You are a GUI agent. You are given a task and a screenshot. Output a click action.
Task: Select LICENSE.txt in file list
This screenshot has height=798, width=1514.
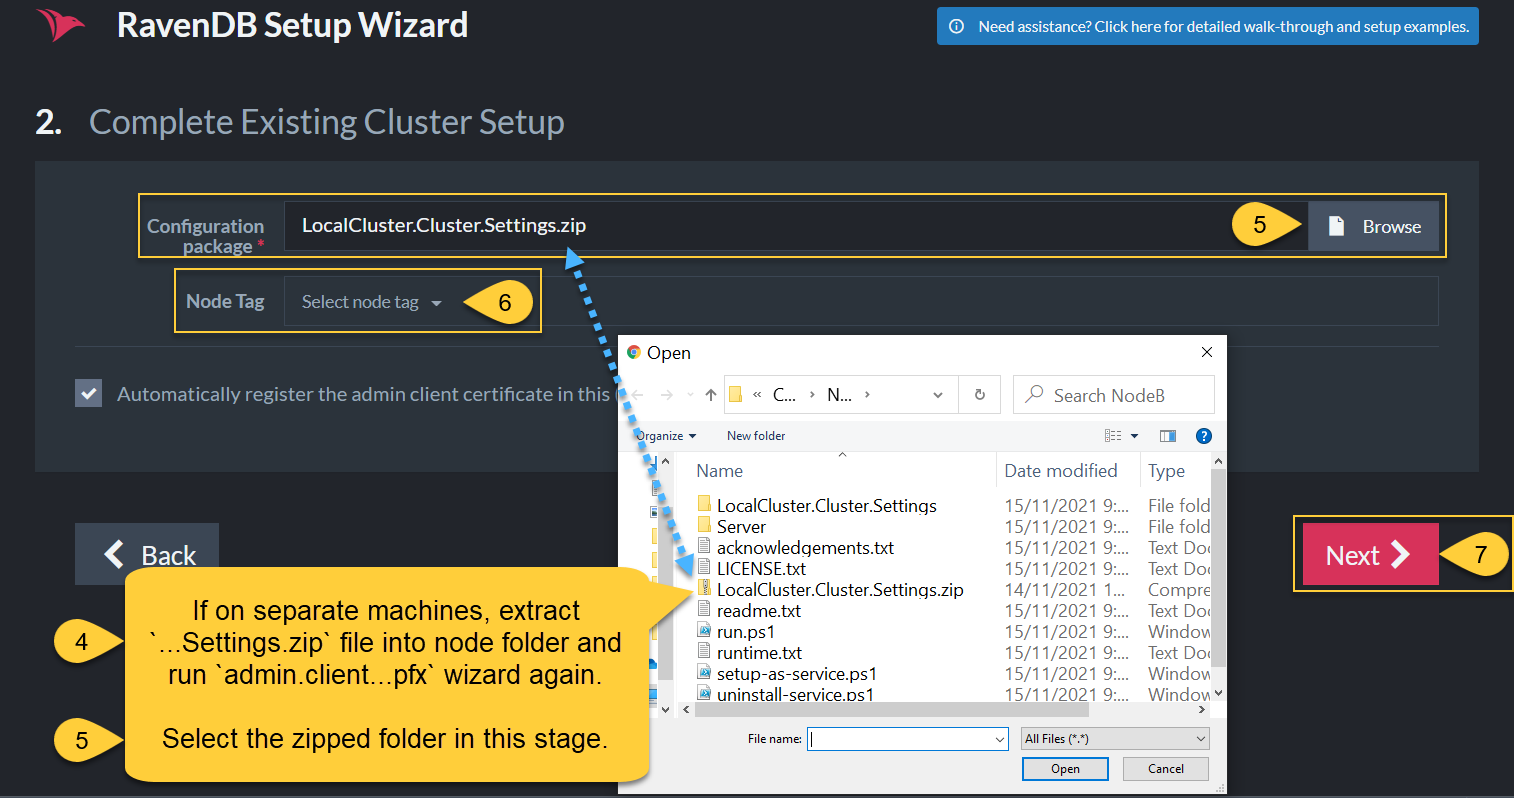[761, 569]
